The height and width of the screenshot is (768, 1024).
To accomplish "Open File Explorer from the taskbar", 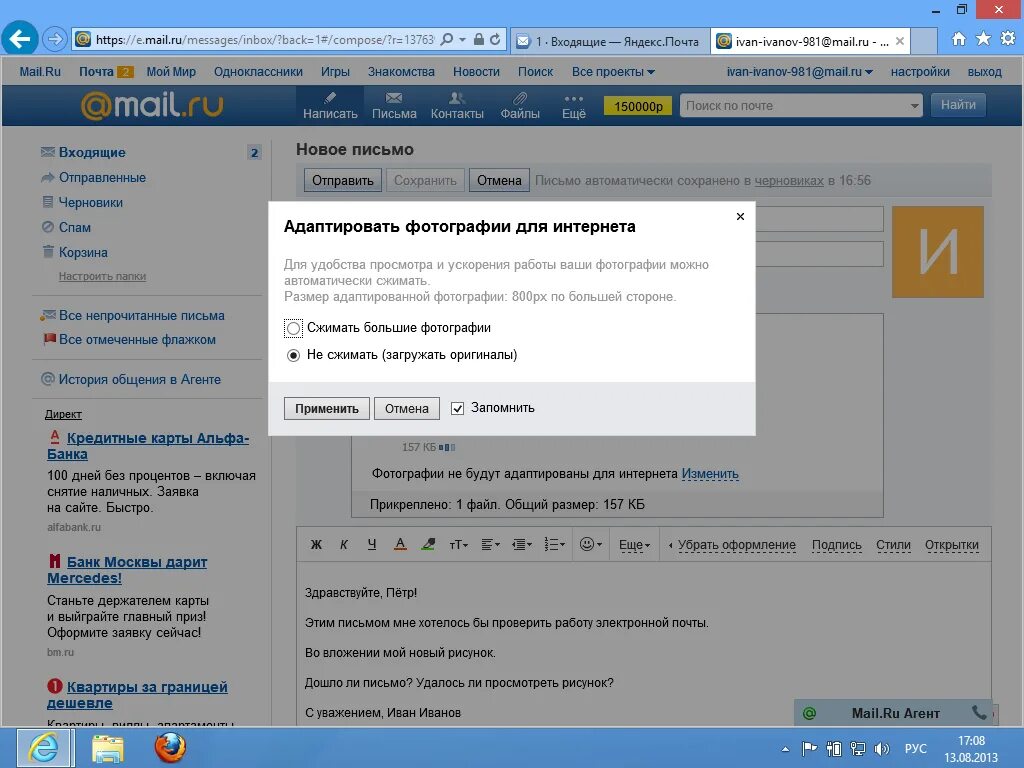I will tap(108, 748).
